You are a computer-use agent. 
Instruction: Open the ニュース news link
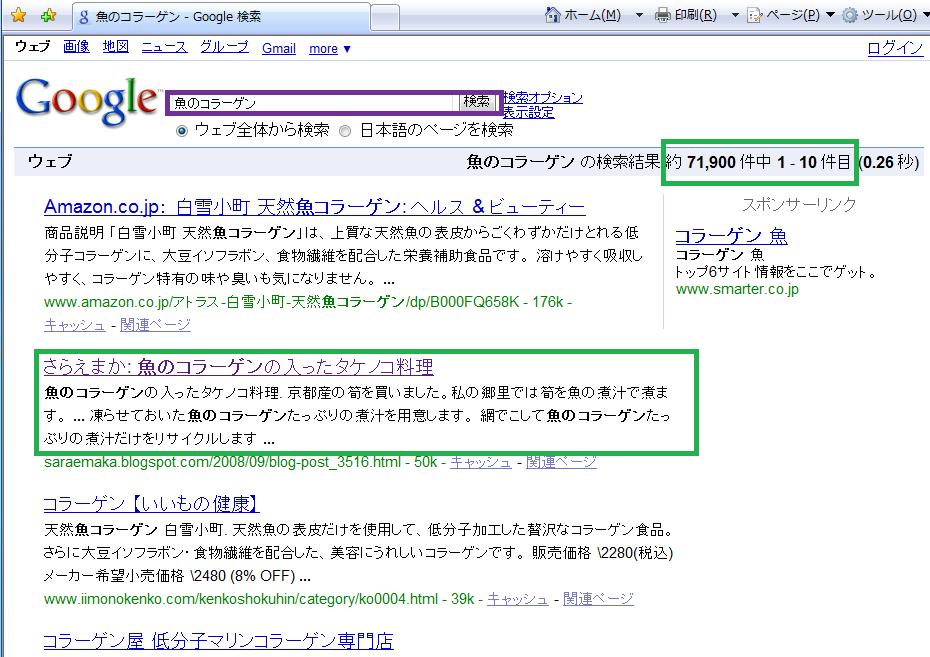coord(164,47)
